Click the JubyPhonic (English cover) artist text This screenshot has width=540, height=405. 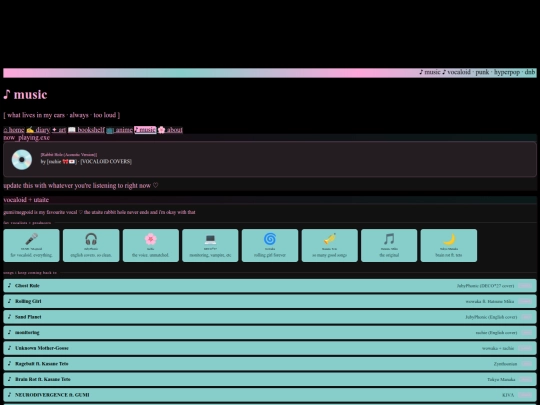pyautogui.click(x=491, y=317)
